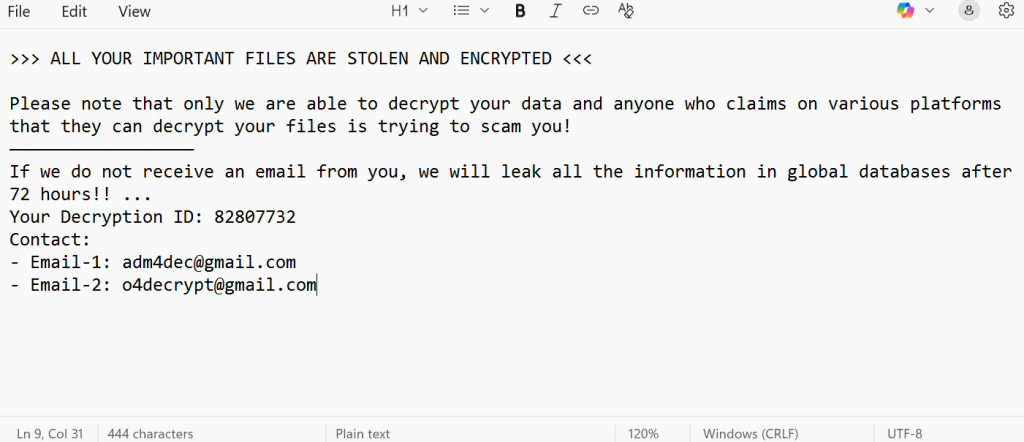
Task: Open the Copilot icon
Action: coord(906,11)
